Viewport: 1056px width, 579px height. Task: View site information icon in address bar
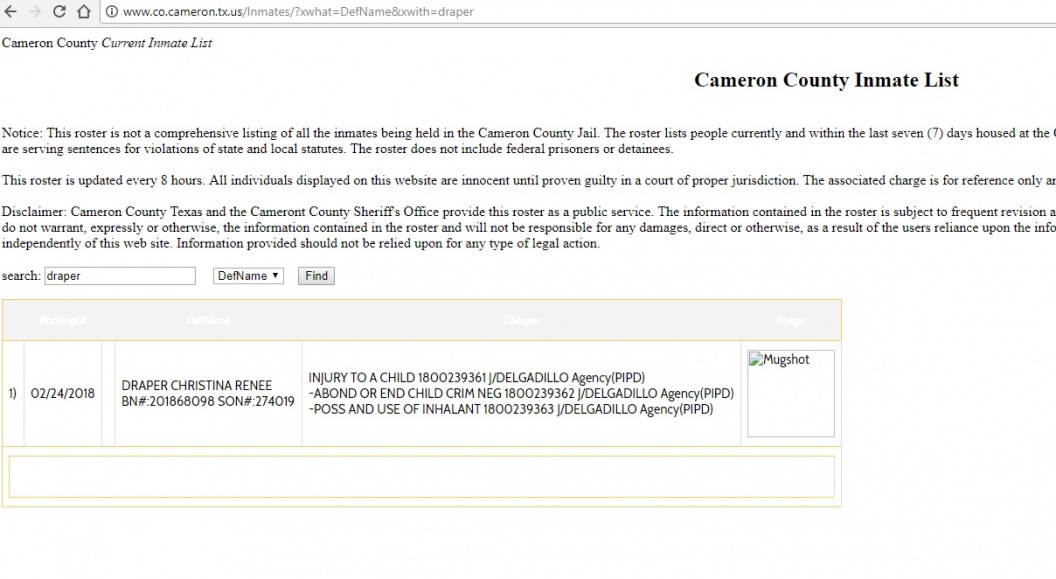click(x=112, y=11)
